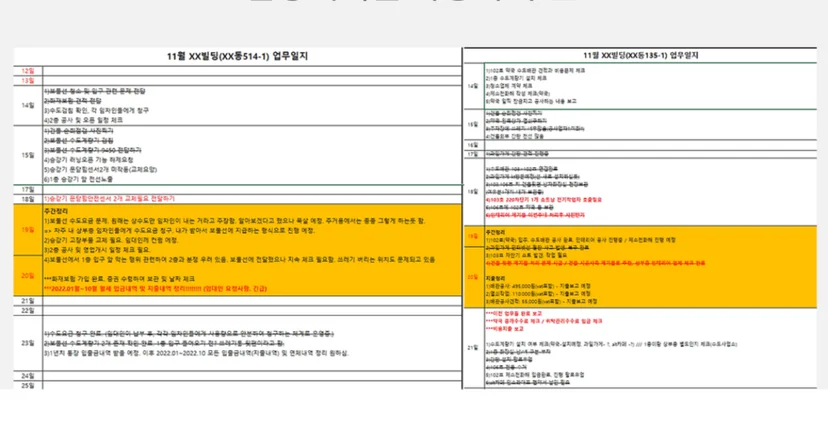Image resolution: width=828 pixels, height=435 pixels.
Task: Click the '25일' date cell in left sheet
Action: 28,385
